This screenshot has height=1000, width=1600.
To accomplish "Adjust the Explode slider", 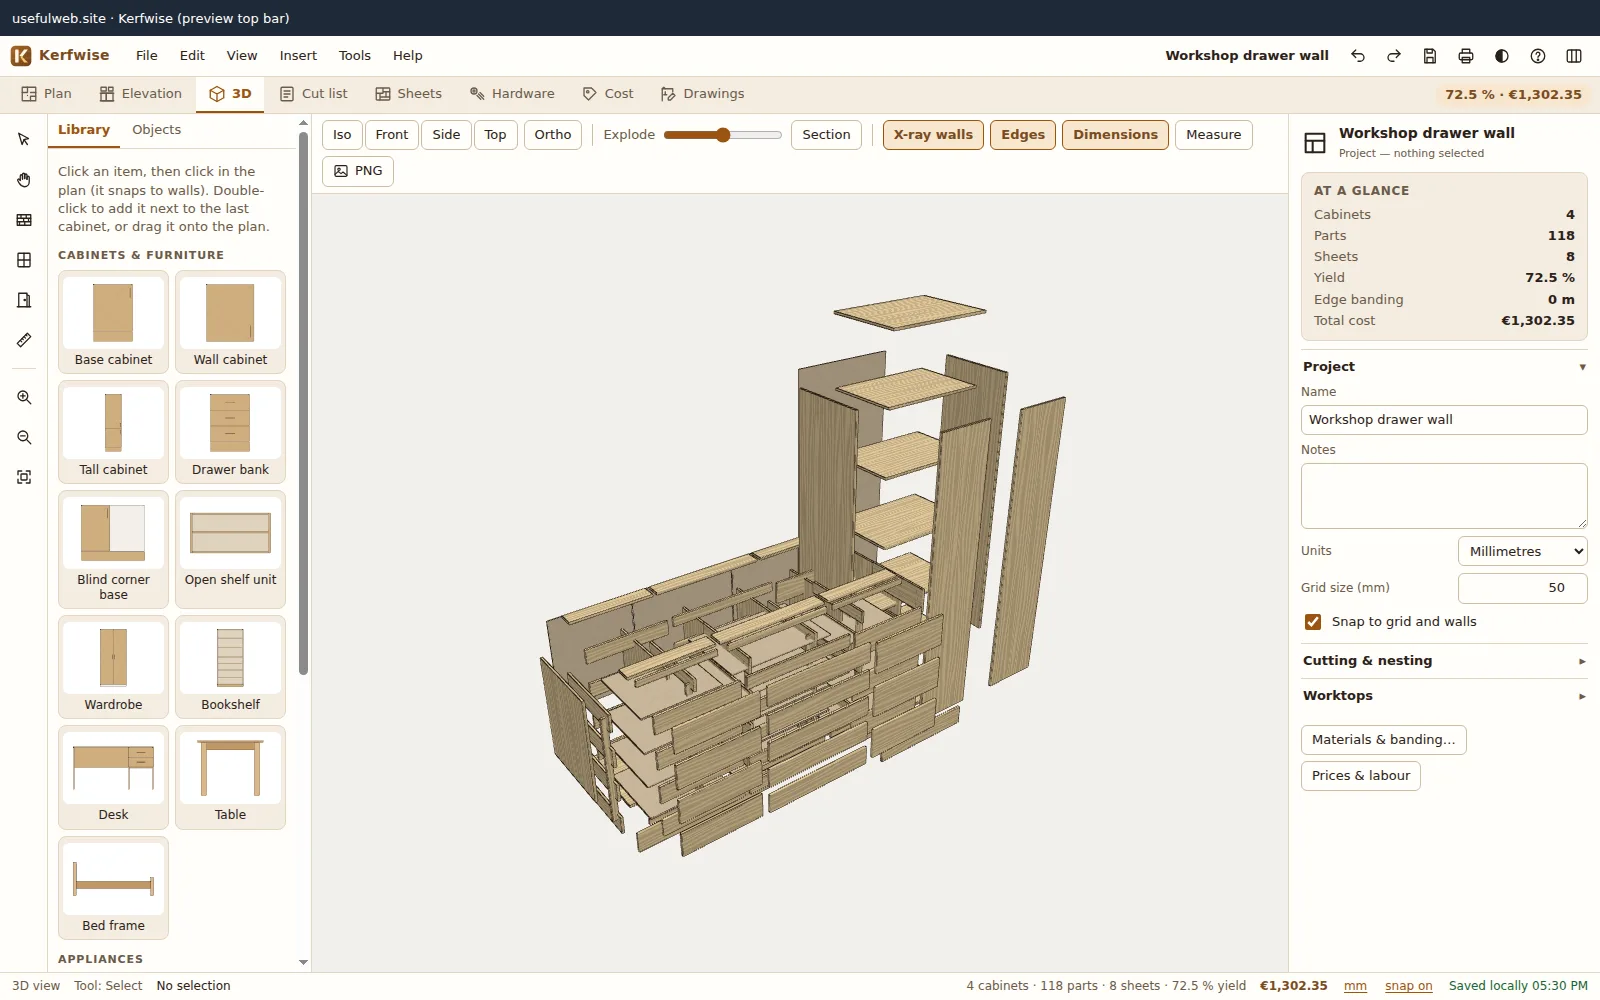I will [x=723, y=135].
